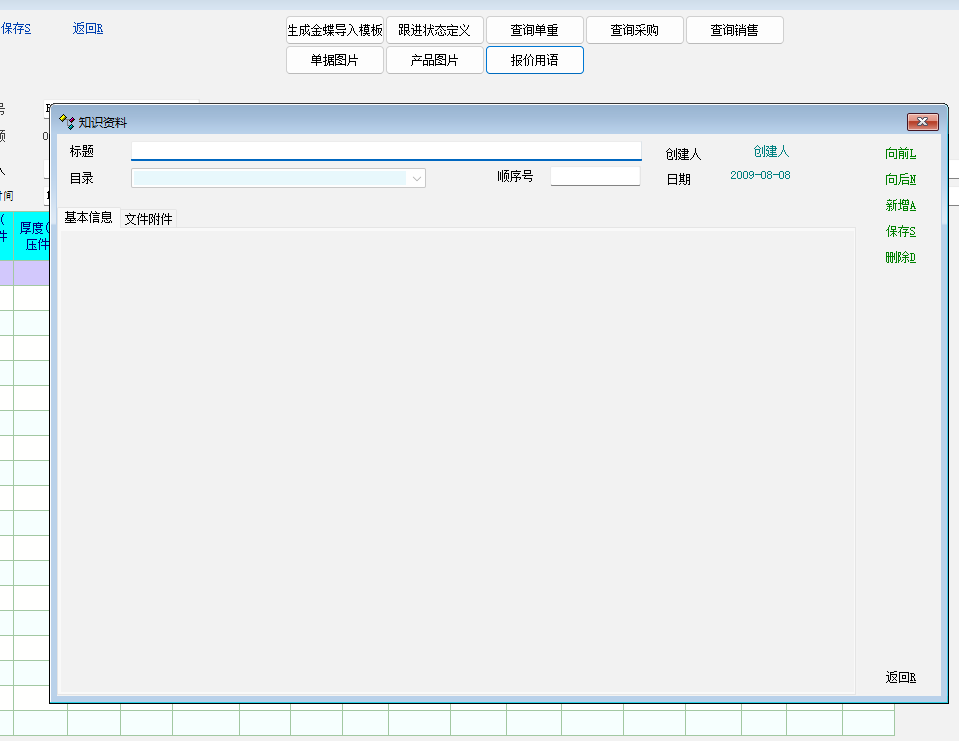Click the 报价用语 button
This screenshot has height=741, width=959.
point(534,60)
